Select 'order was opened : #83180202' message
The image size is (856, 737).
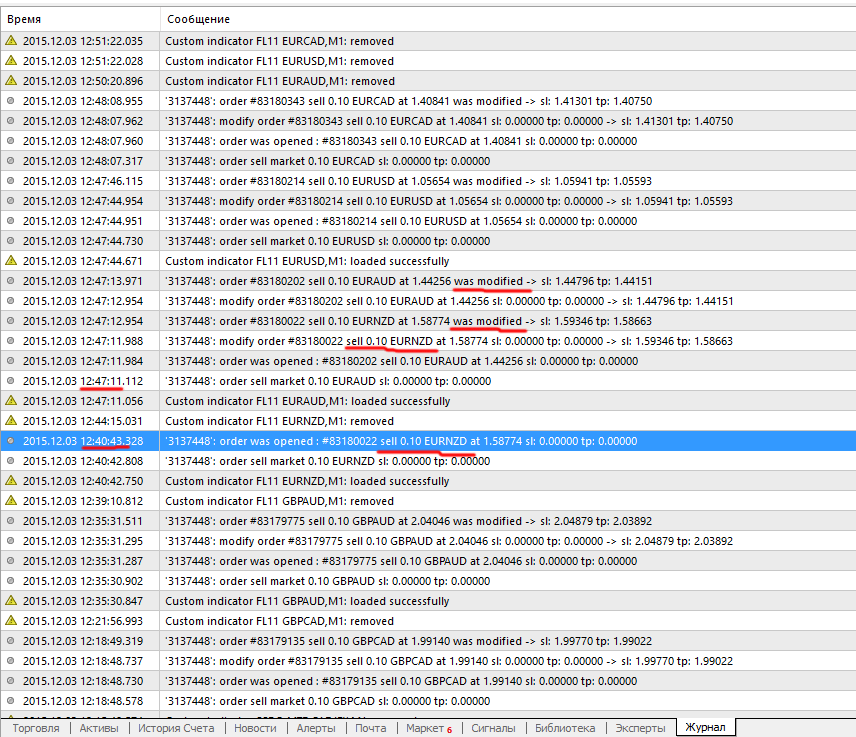coord(401,361)
